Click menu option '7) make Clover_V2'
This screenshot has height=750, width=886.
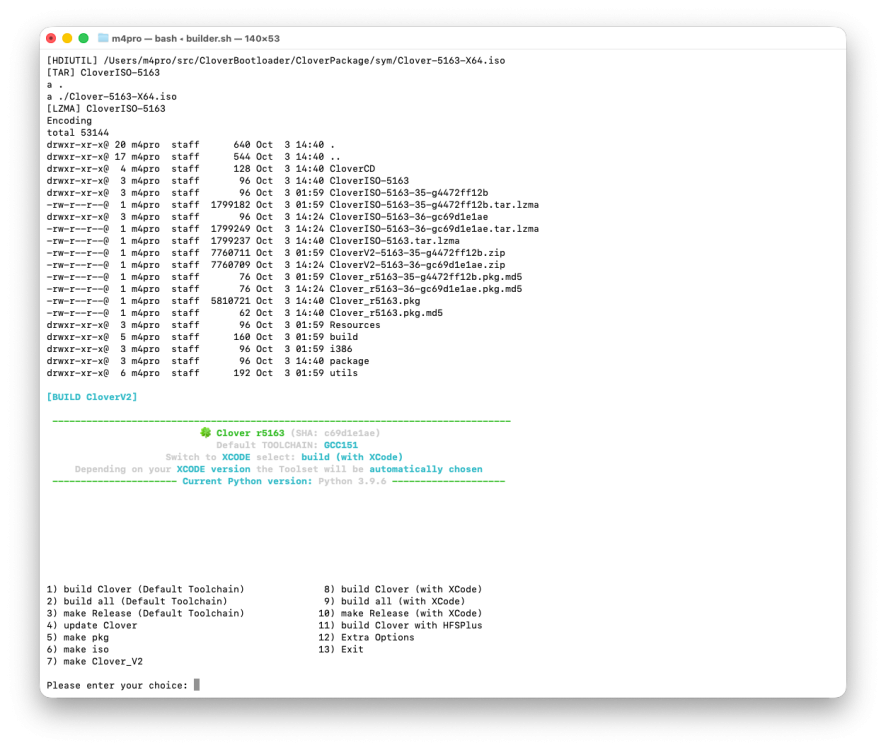point(94,661)
